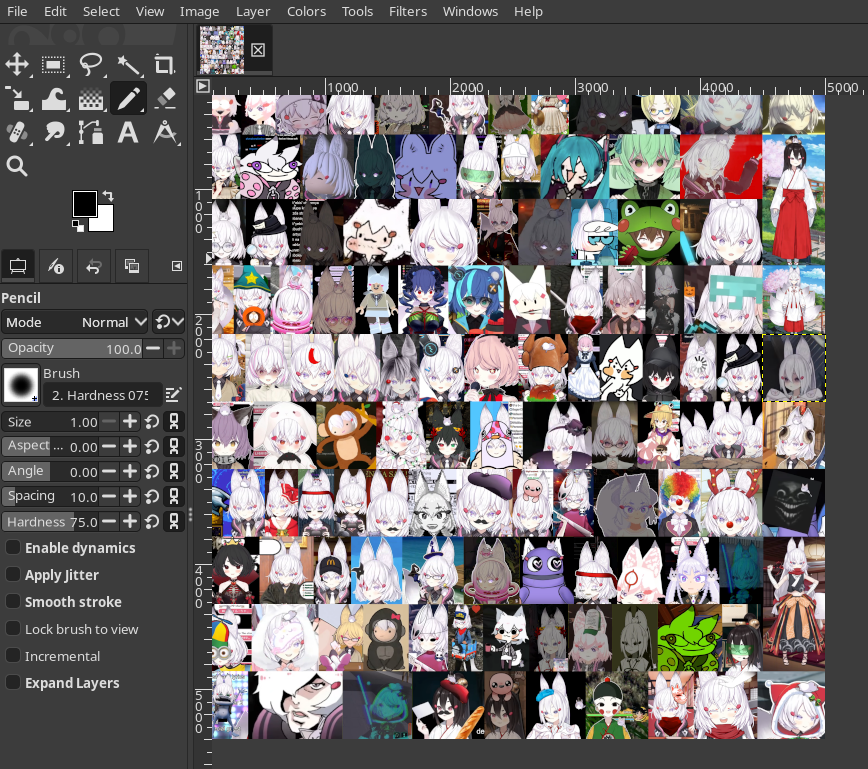The height and width of the screenshot is (769, 868).
Task: Open the Select menu
Action: click(101, 11)
